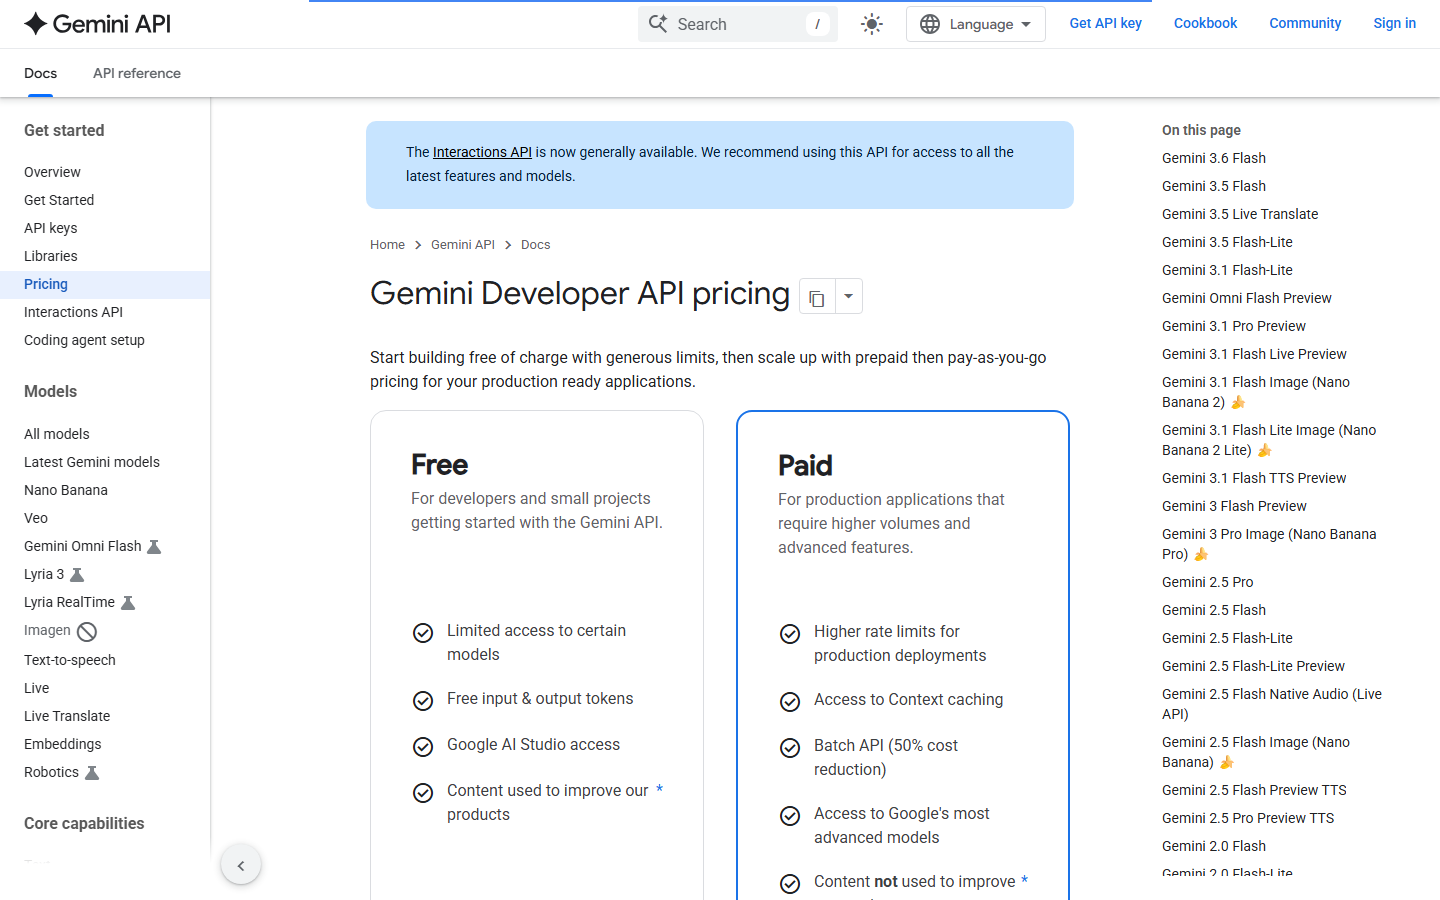Jump to Gemini 2.5 Pro Preview TTS section

1248,818
